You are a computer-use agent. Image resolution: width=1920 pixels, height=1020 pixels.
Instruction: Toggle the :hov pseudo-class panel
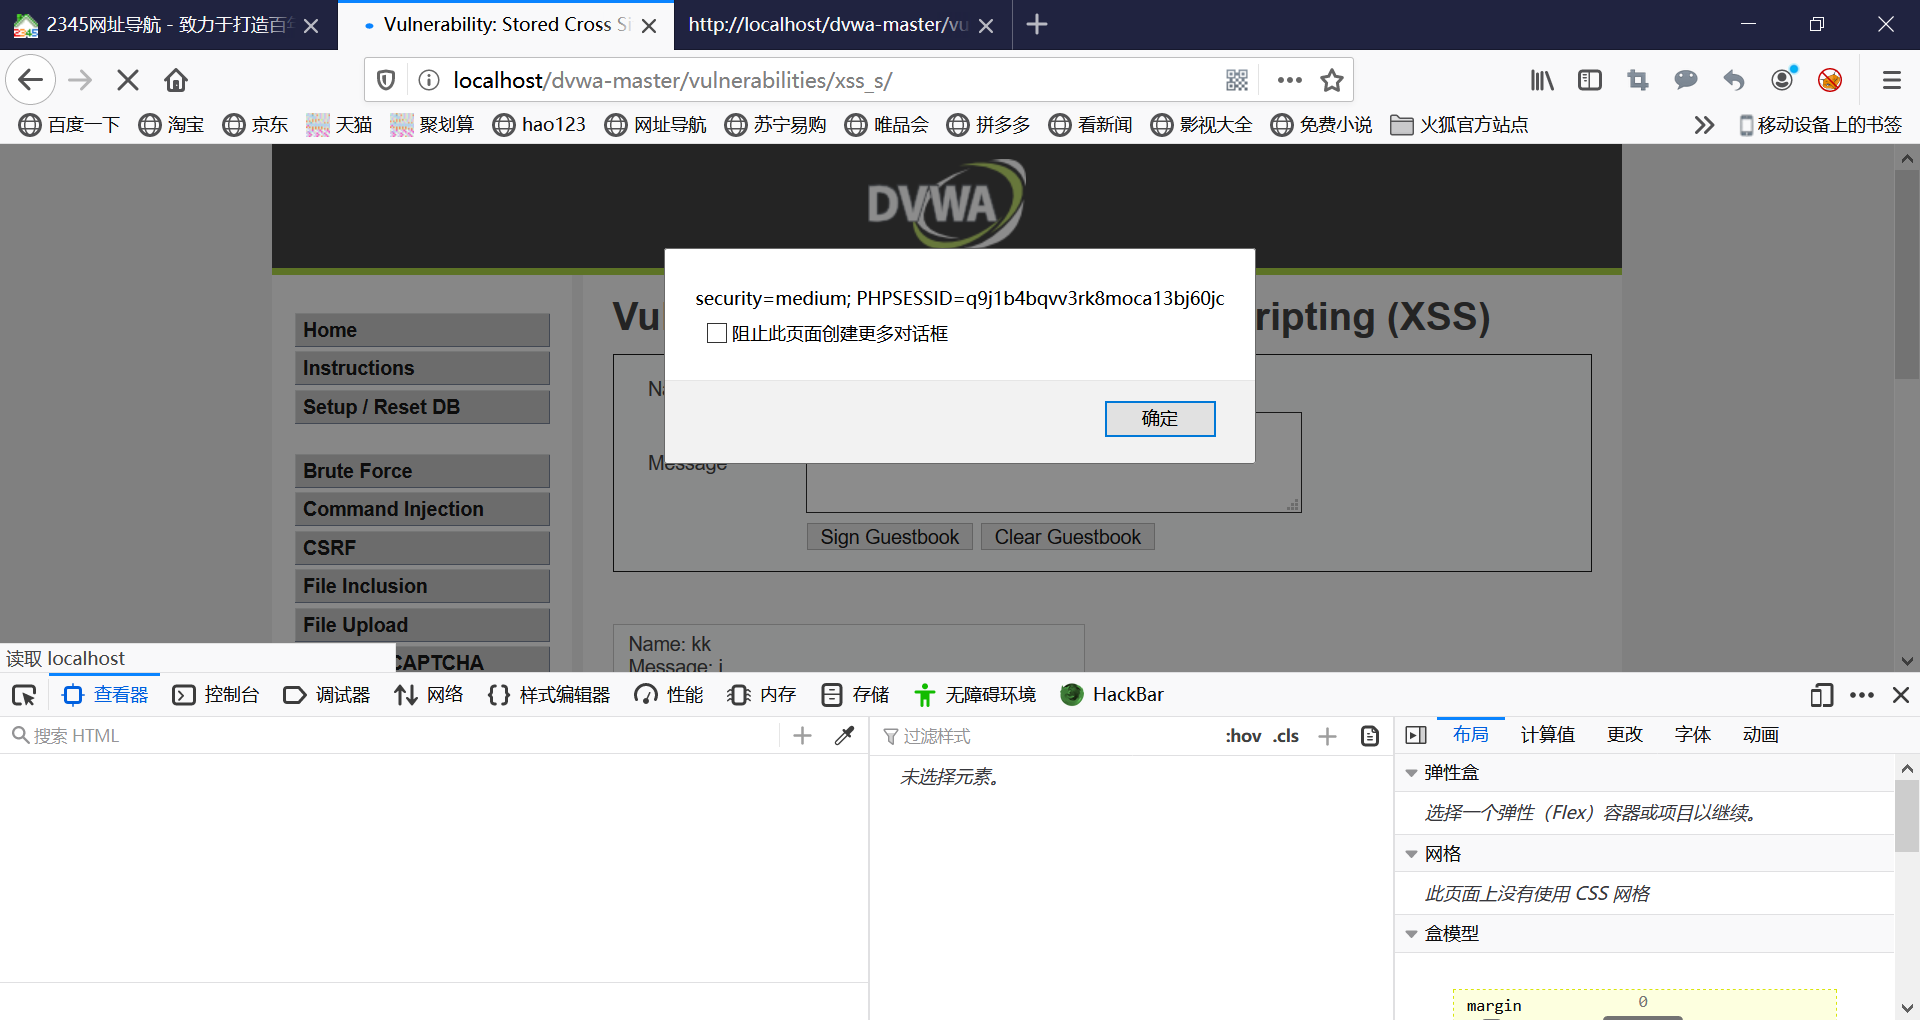click(1243, 737)
